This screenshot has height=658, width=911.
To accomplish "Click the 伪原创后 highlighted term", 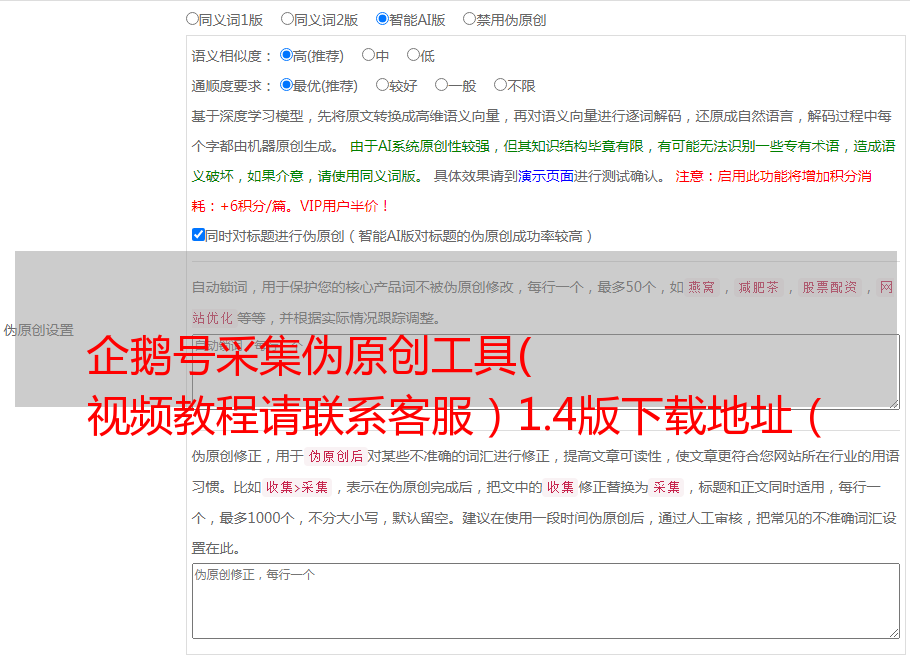I will 336,456.
